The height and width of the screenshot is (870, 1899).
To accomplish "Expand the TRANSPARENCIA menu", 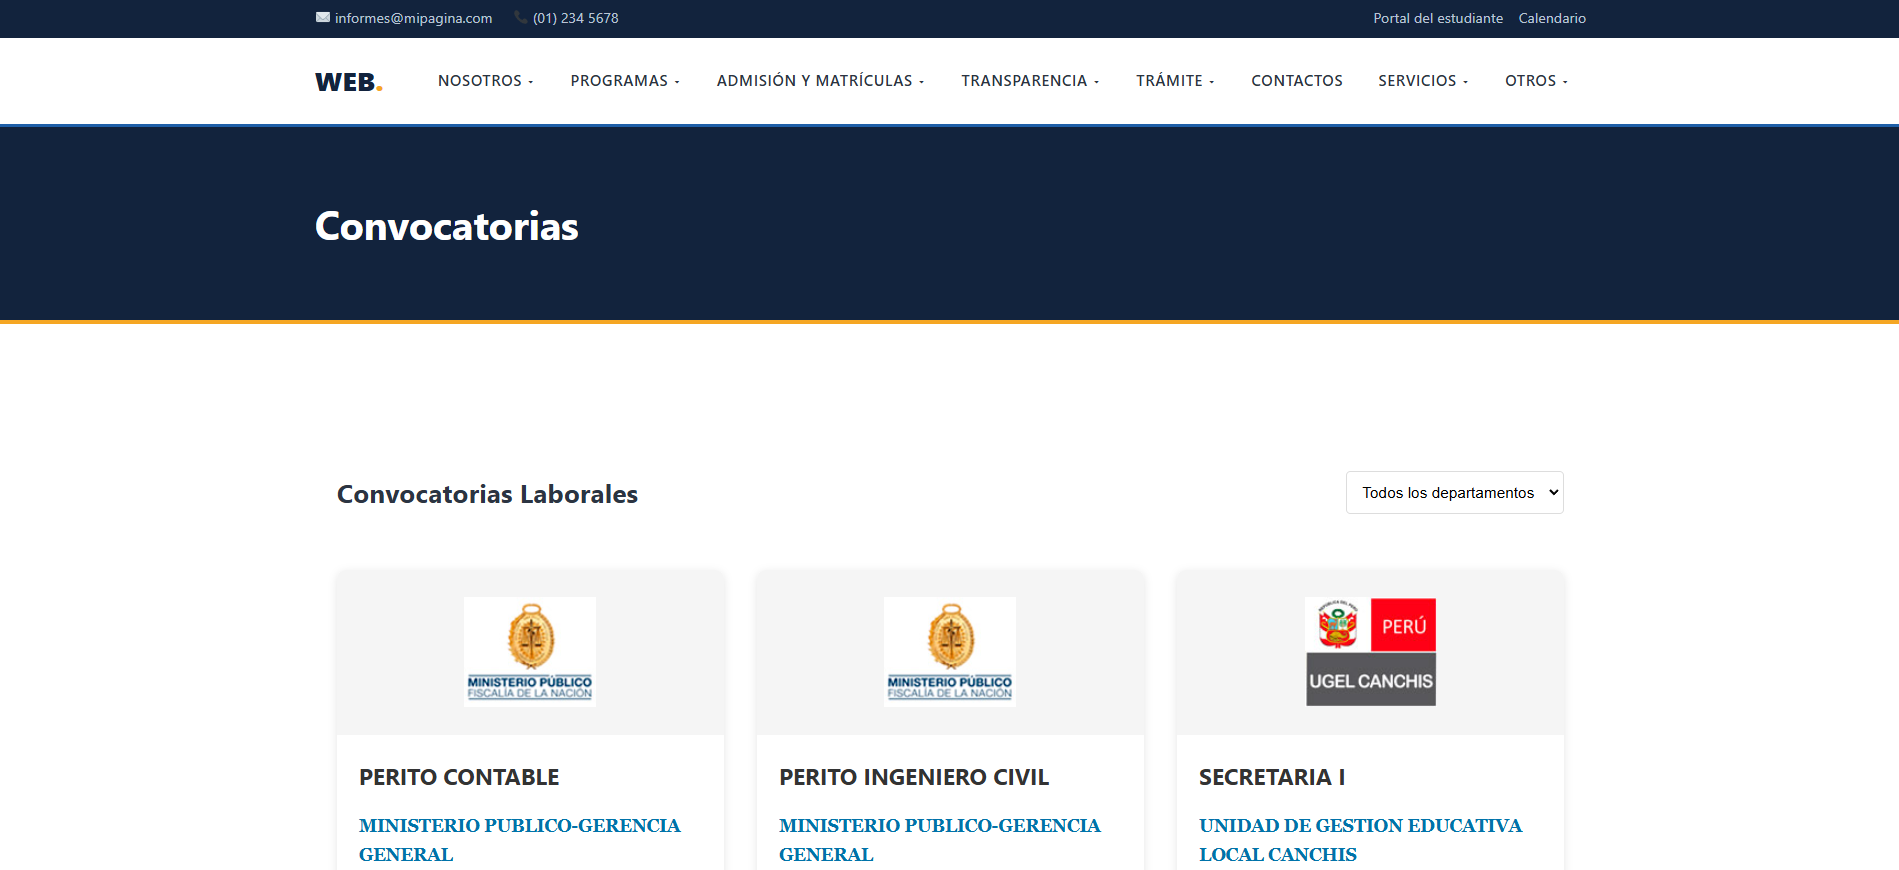I will coord(1030,81).
